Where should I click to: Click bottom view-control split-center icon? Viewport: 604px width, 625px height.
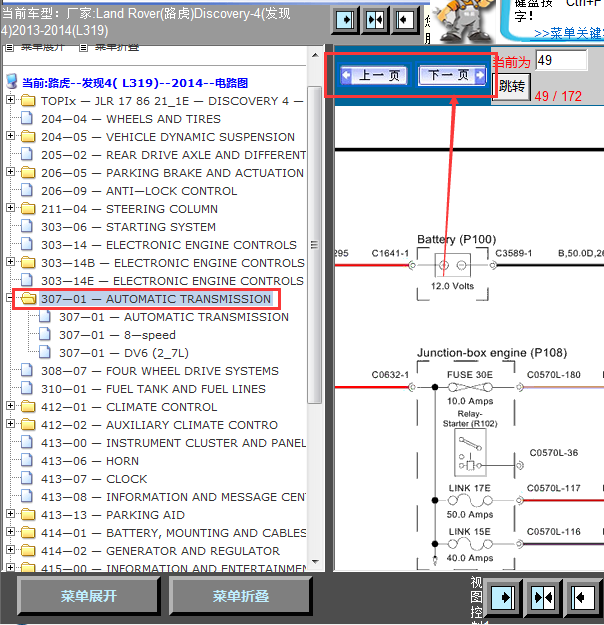tap(543, 597)
